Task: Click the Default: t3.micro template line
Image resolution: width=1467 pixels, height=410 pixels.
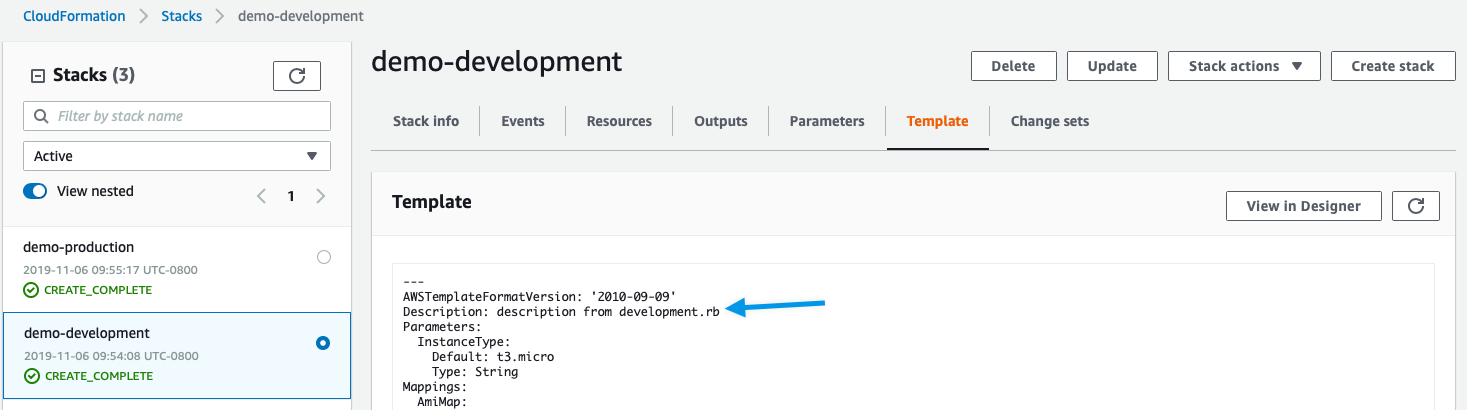Action: click(x=493, y=356)
